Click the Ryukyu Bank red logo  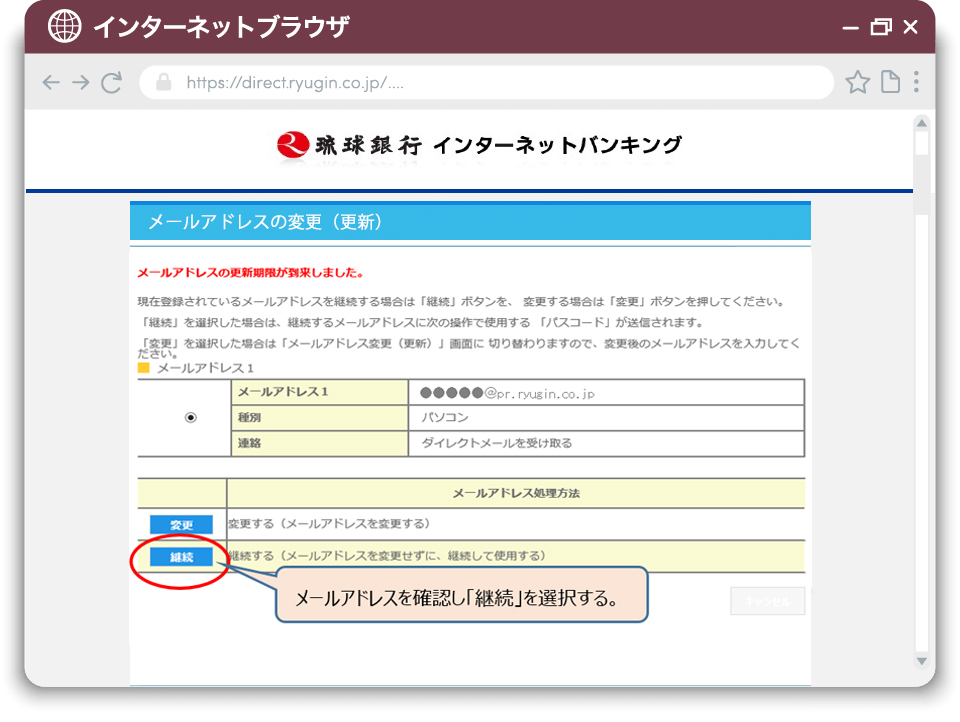pos(292,145)
